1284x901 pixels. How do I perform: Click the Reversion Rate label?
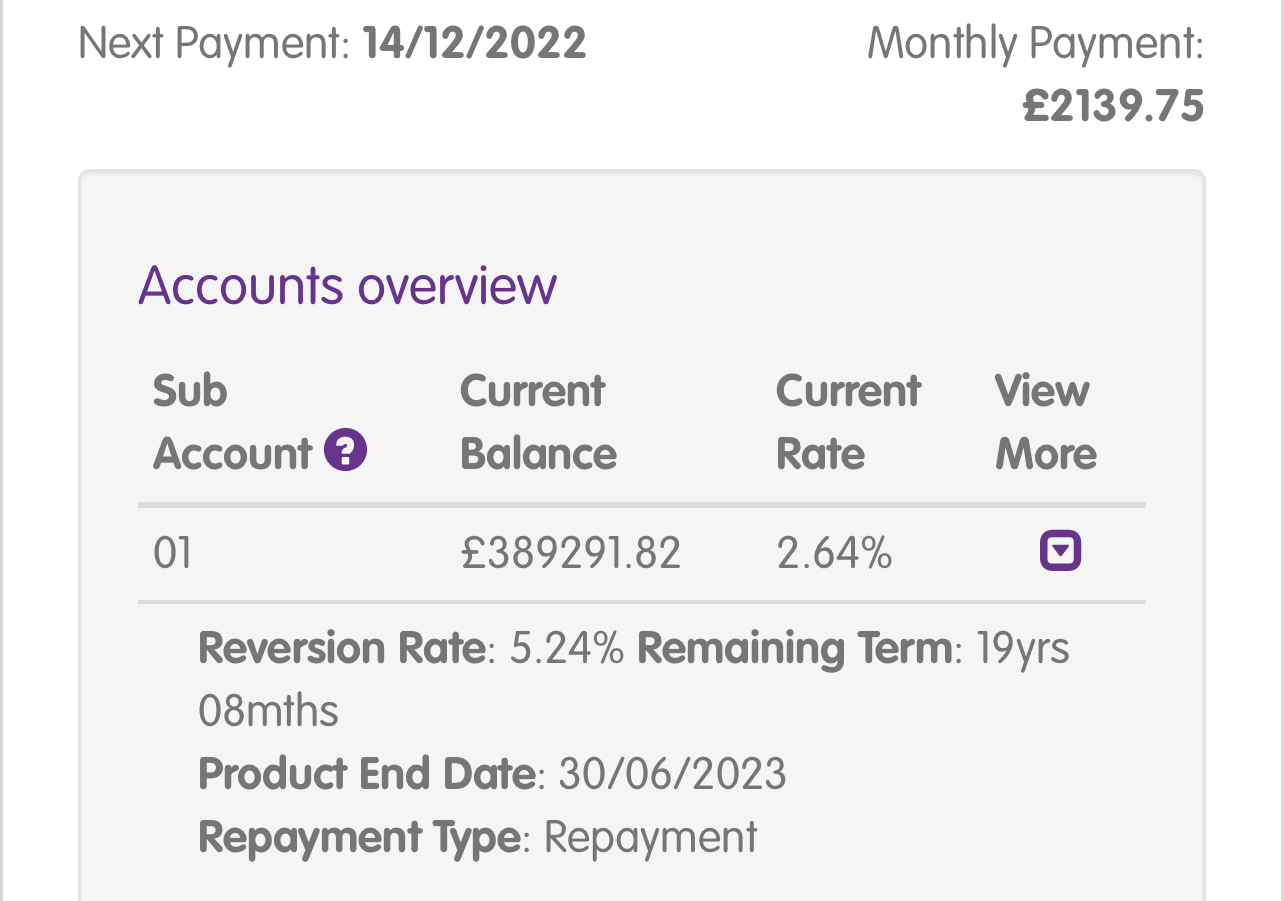click(342, 648)
